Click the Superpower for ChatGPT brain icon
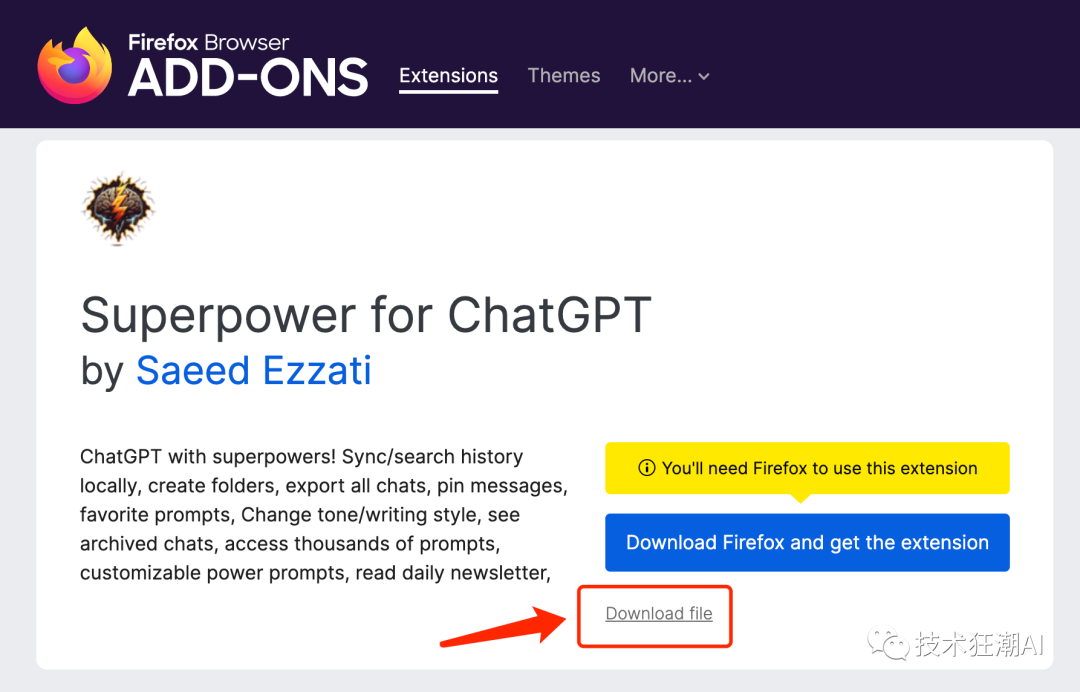1080x692 pixels. 118,209
